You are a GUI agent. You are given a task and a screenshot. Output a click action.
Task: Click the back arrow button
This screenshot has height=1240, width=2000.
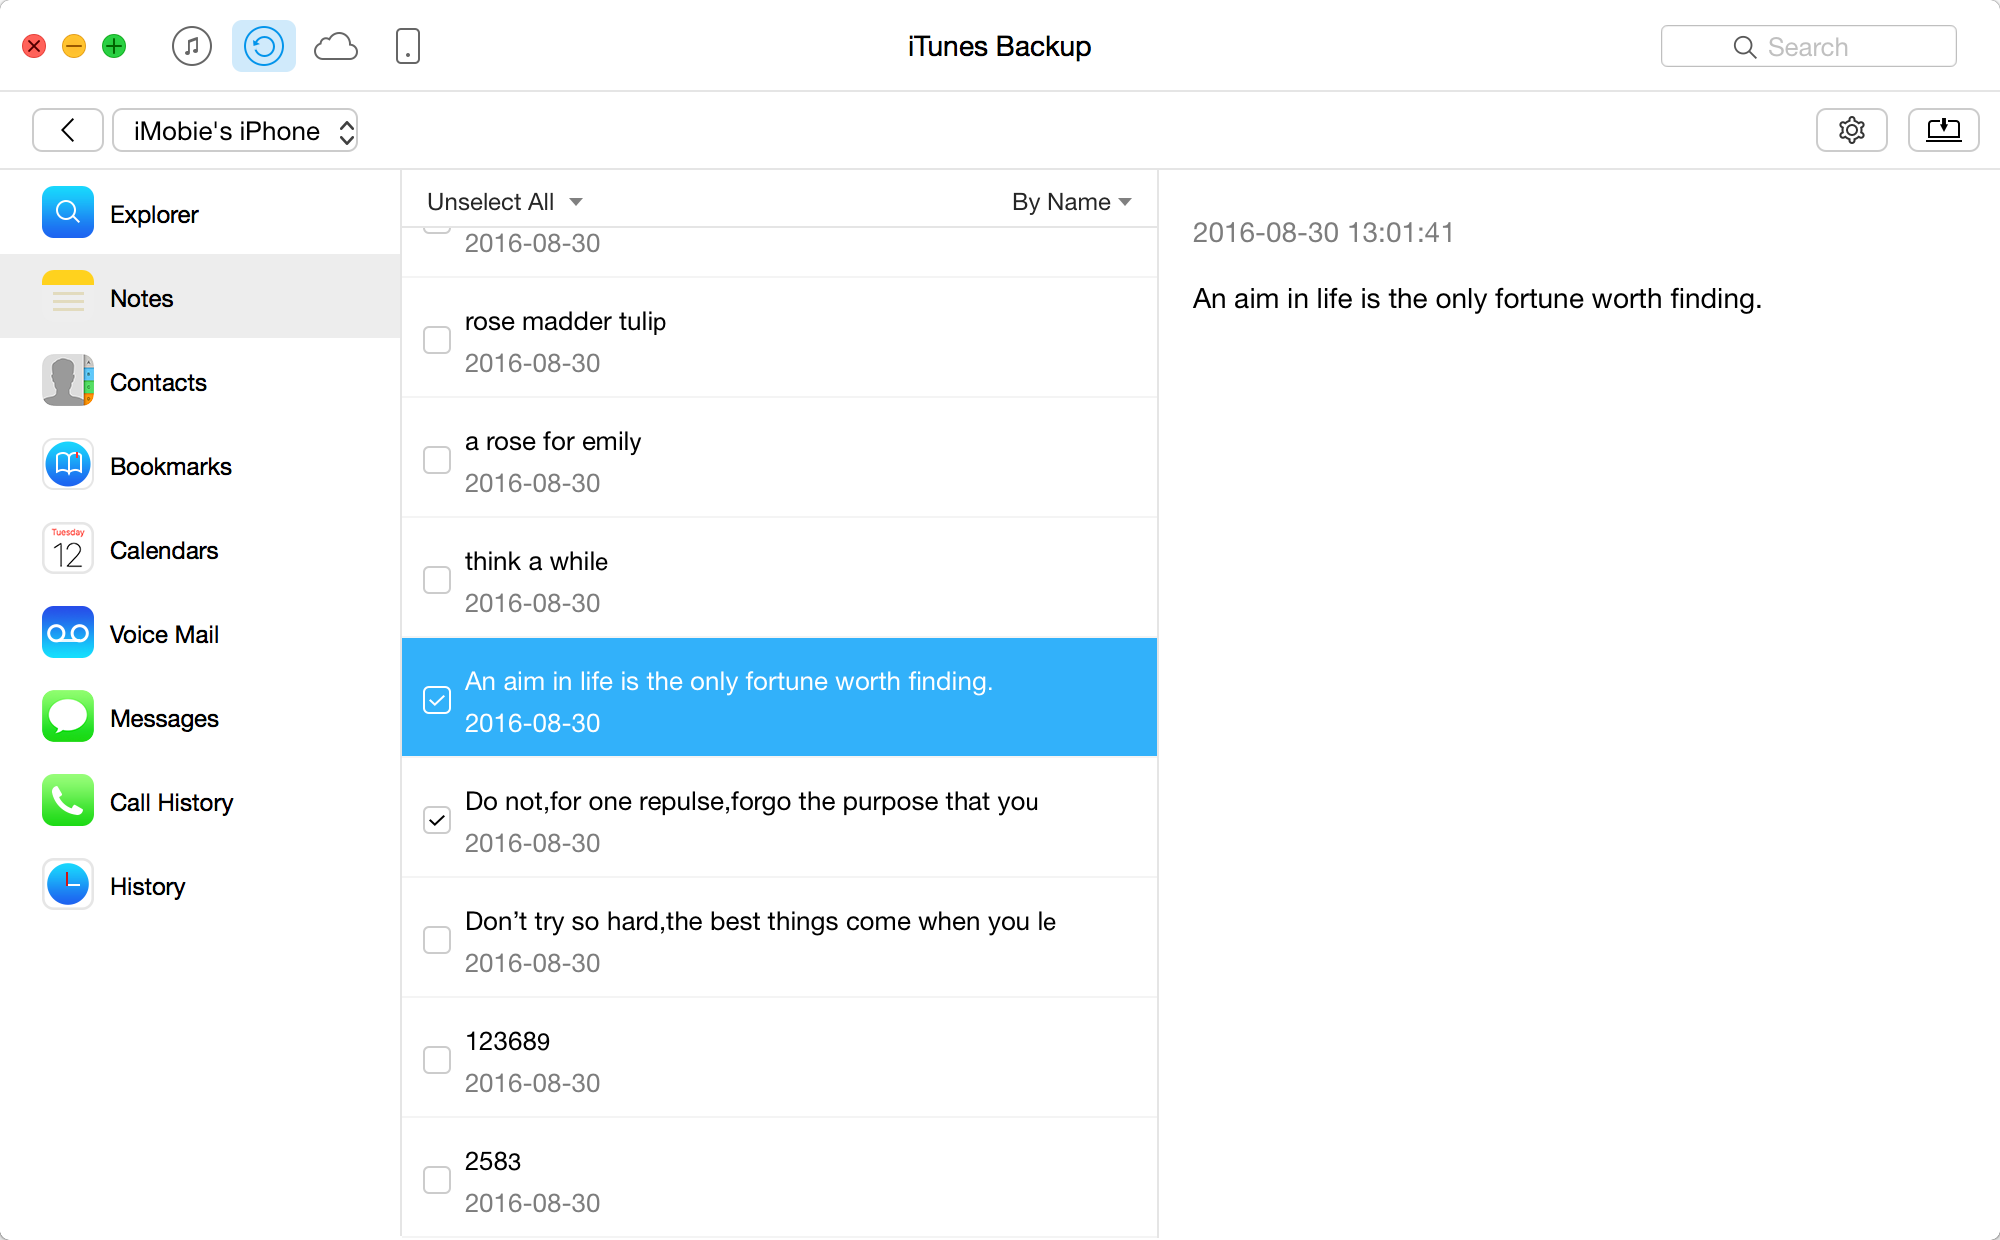point(68,130)
